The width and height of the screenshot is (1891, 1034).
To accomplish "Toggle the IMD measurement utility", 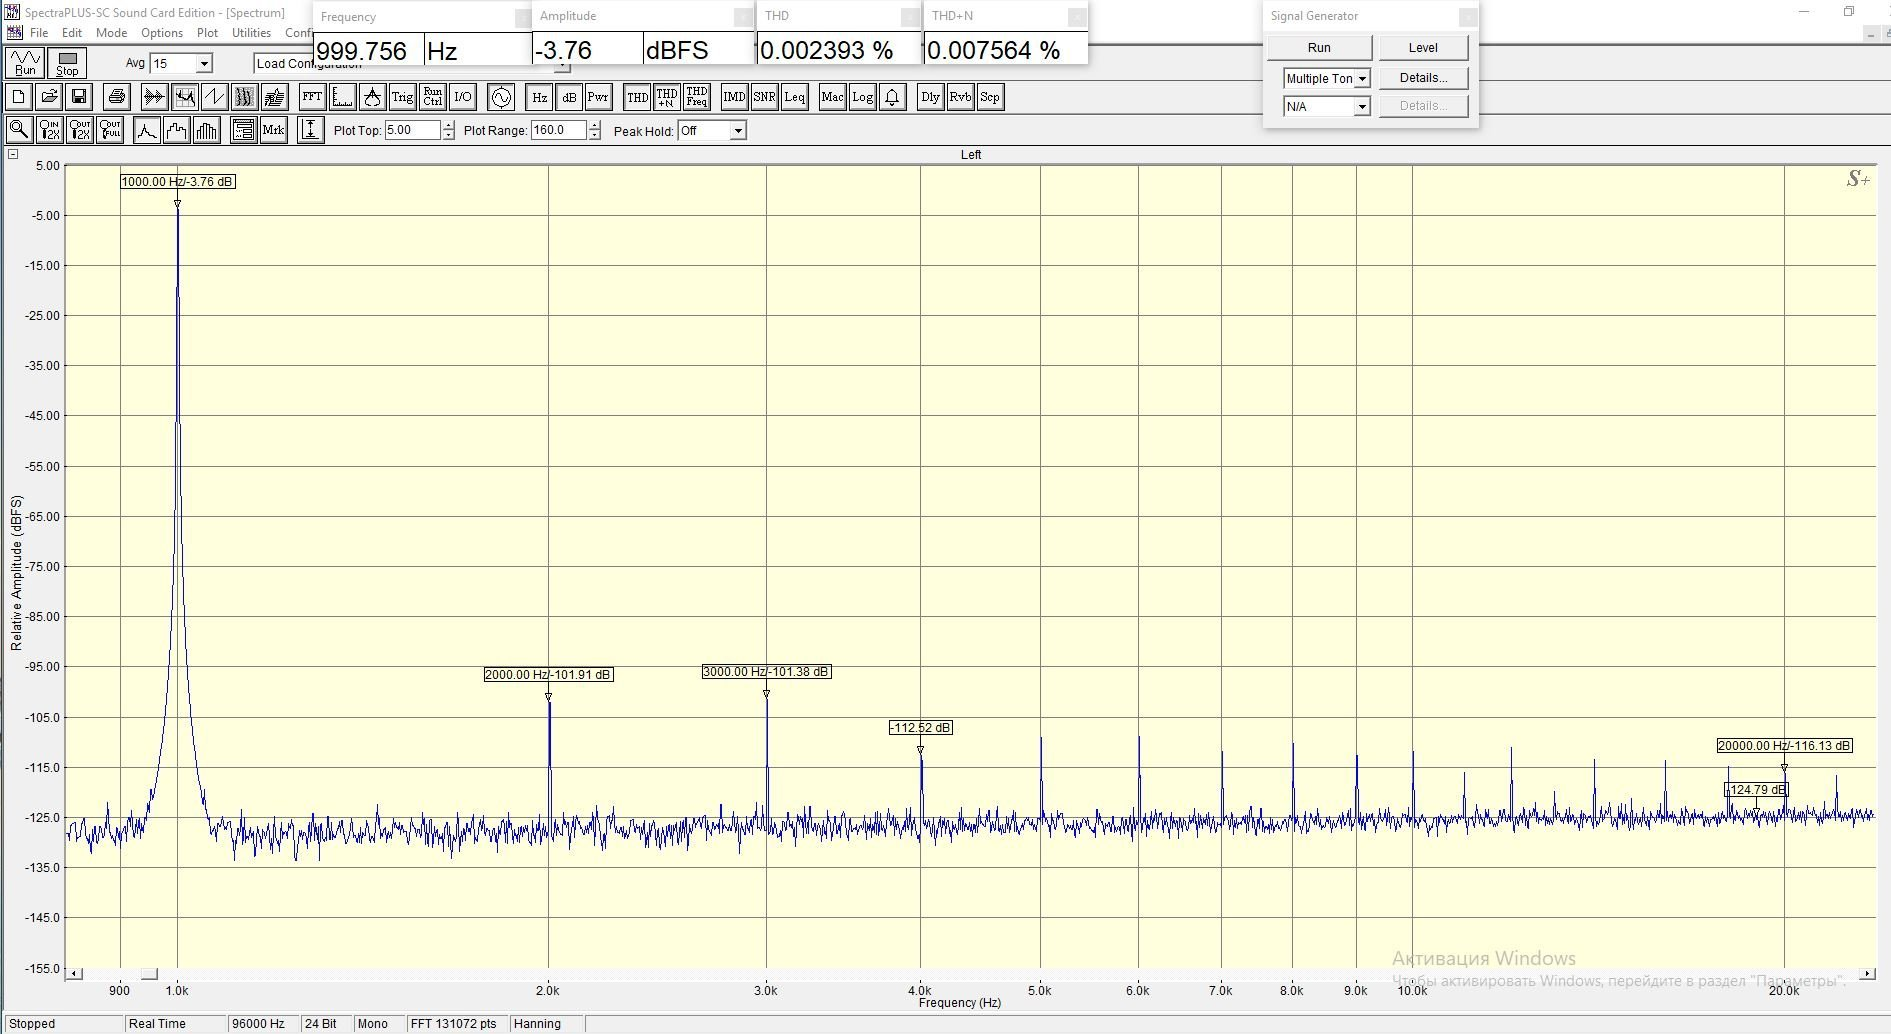I will 734,97.
